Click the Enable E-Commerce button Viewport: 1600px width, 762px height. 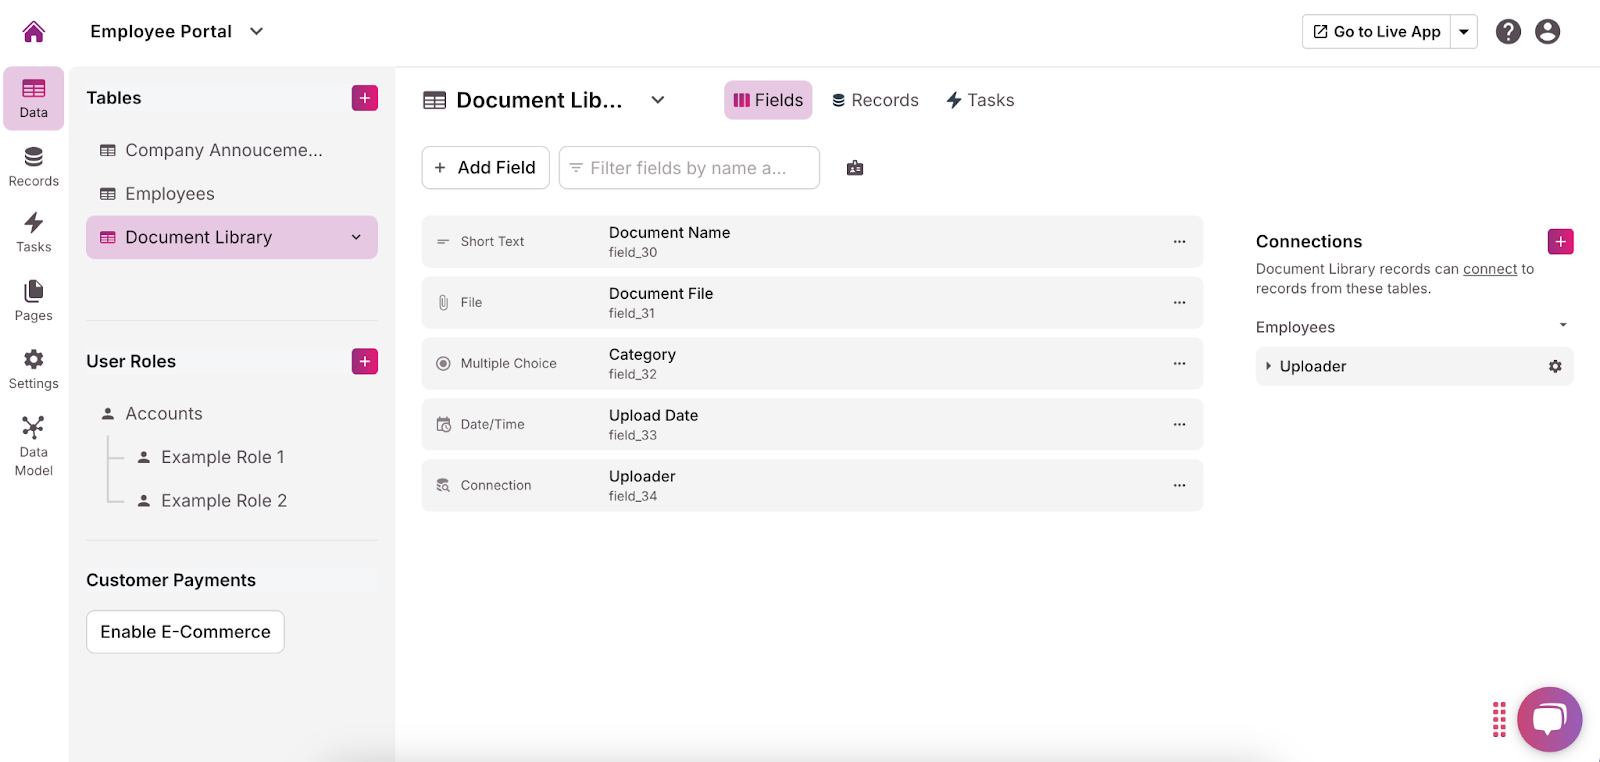click(185, 632)
